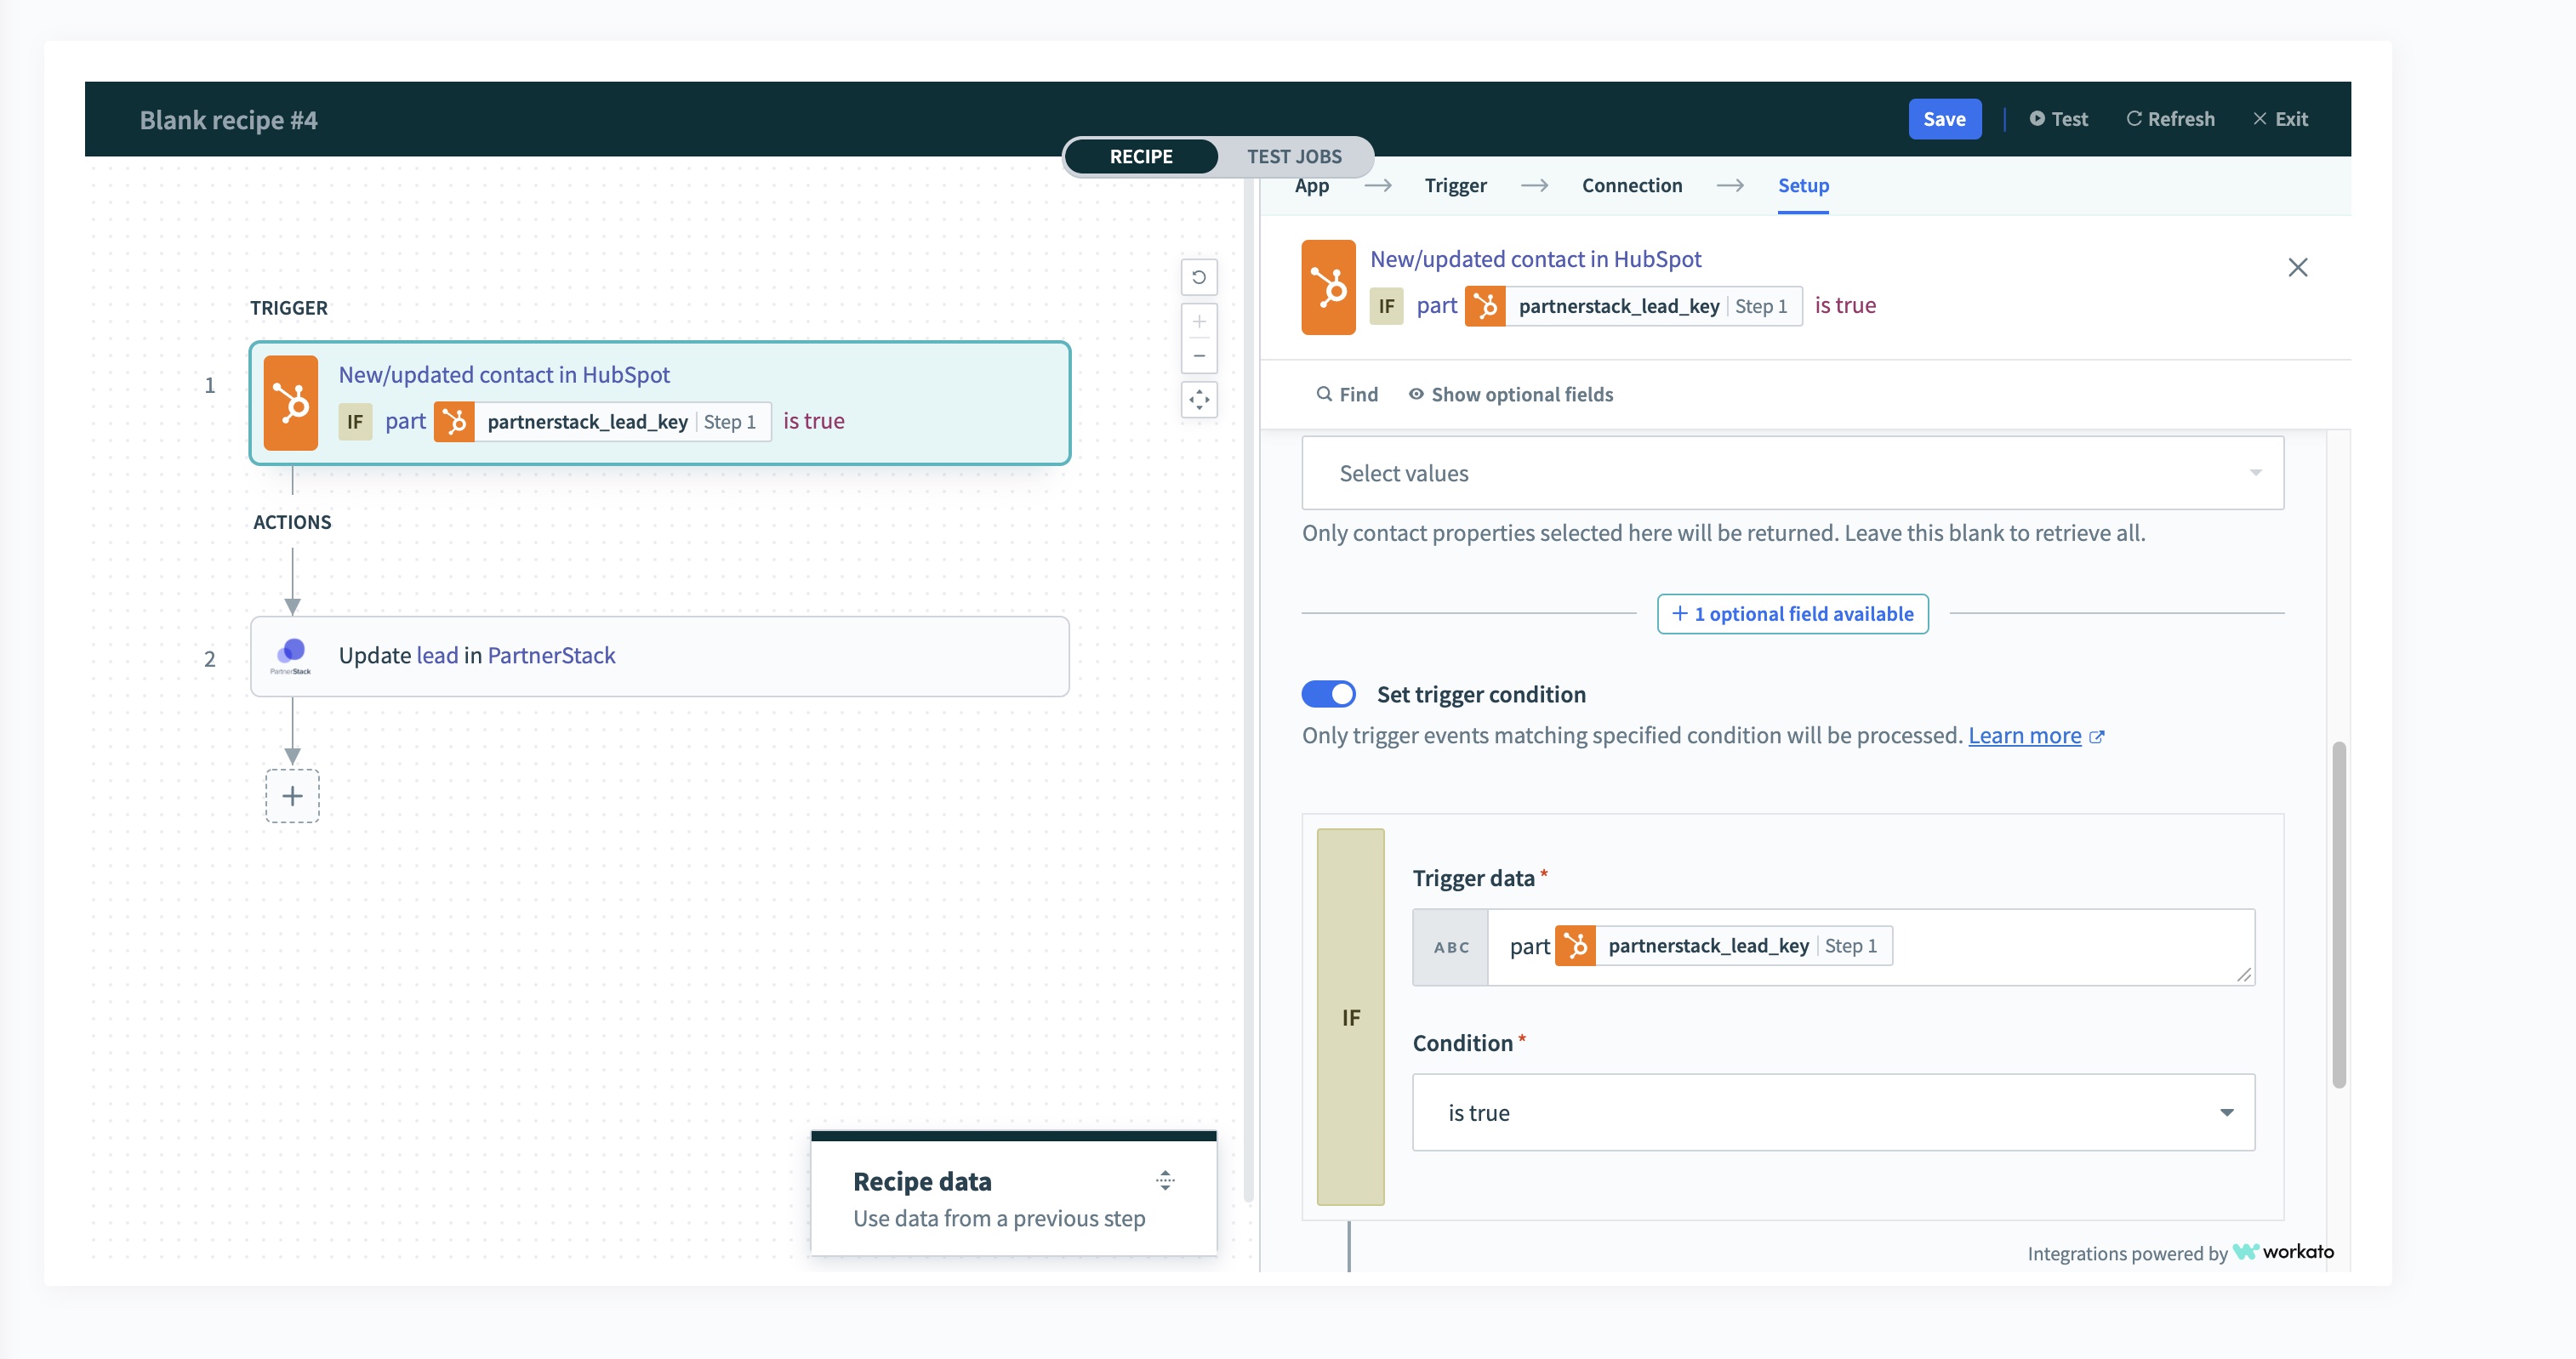2576x1359 pixels.
Task: Switch to the RECIPE tab
Action: pos(1141,156)
